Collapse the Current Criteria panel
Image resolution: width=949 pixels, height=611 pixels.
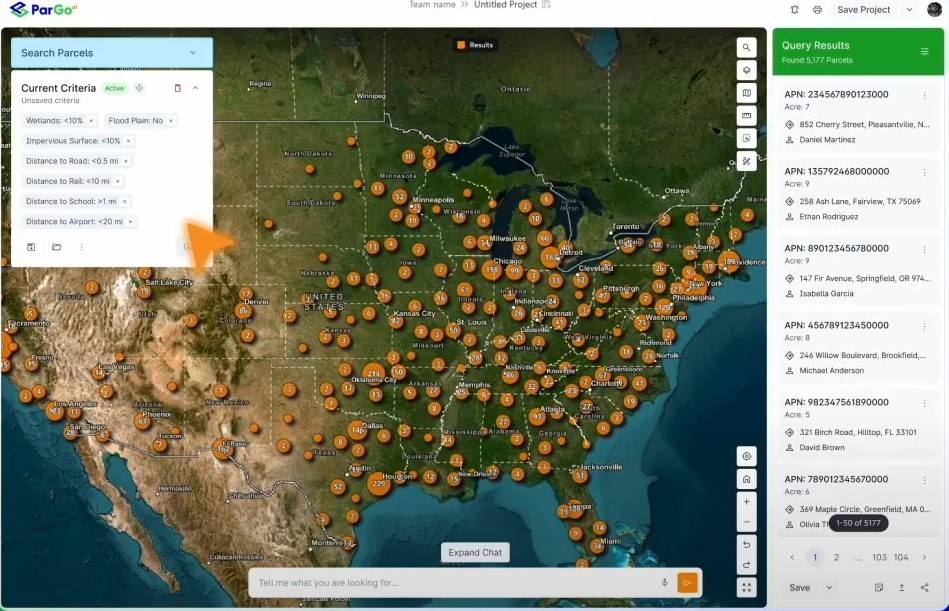pos(195,88)
